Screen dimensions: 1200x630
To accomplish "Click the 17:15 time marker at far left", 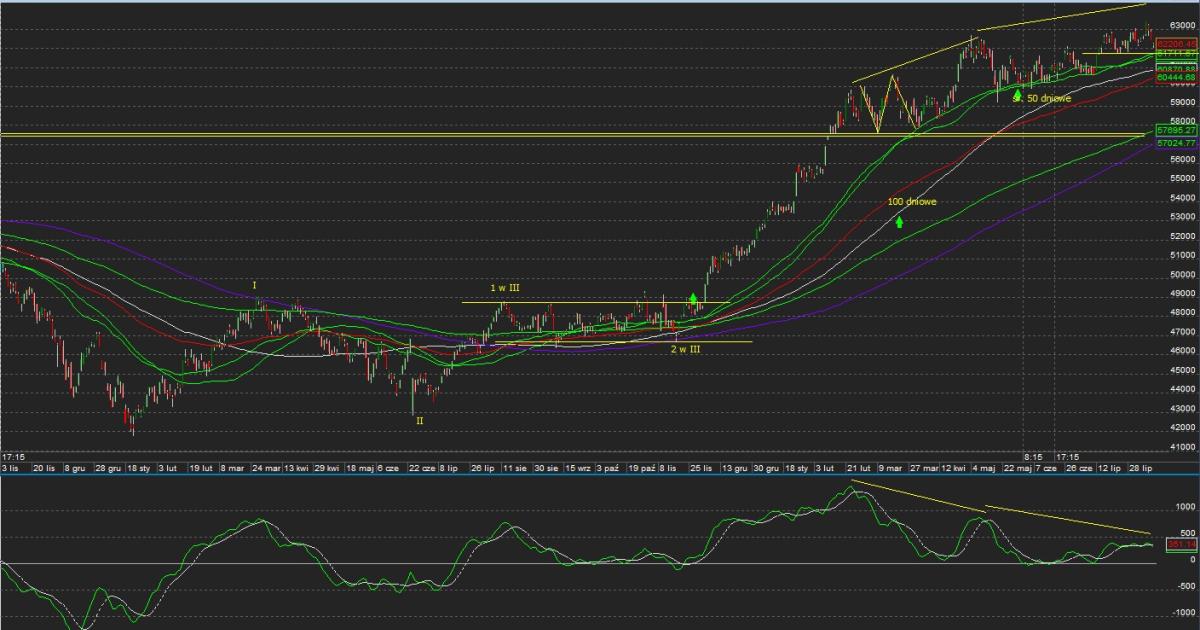I will (13, 456).
